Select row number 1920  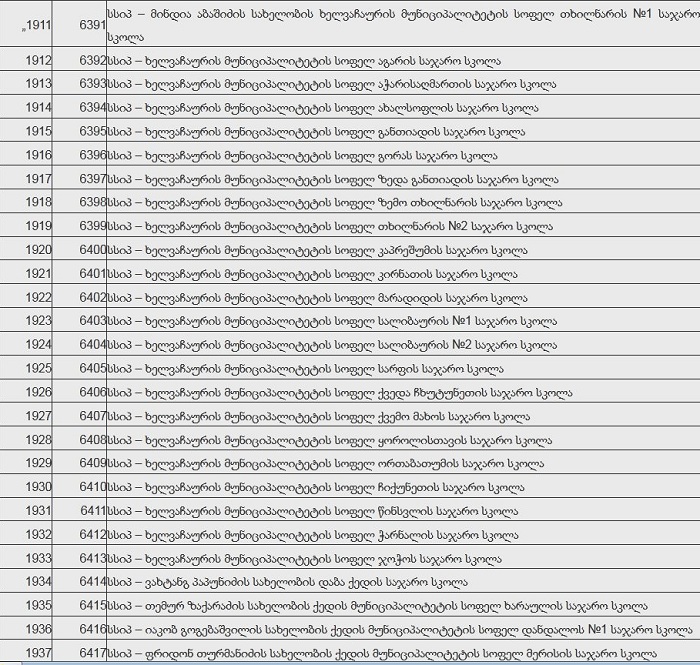[x=38, y=250]
